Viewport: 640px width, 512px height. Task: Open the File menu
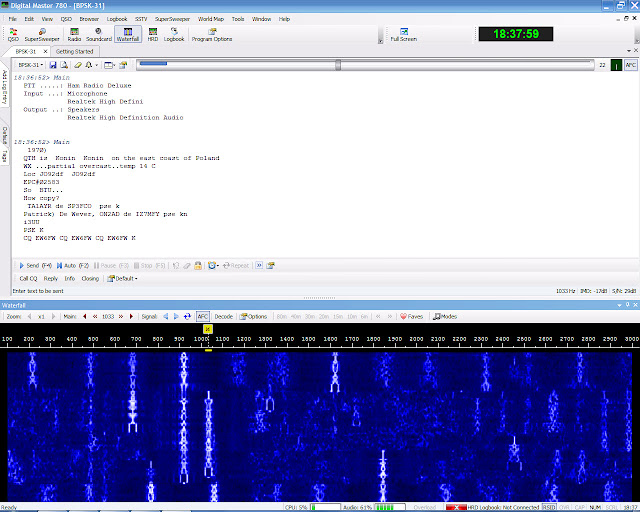point(13,19)
